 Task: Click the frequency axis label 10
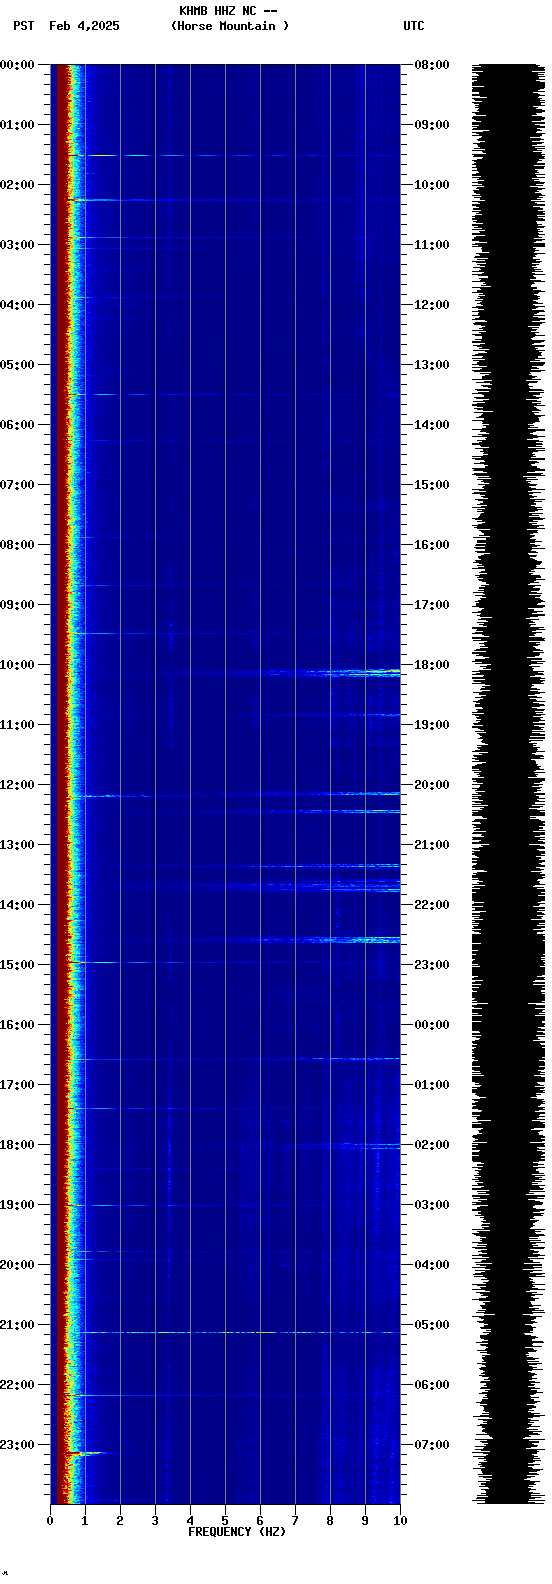tap(400, 1521)
